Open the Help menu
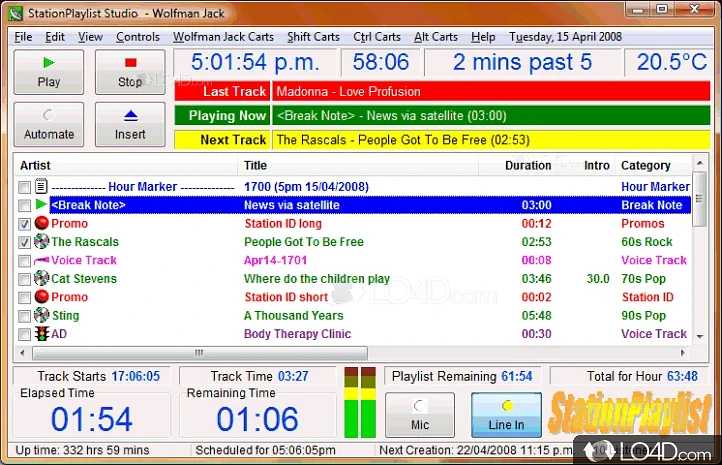Viewport: 722px width, 465px height. click(483, 37)
